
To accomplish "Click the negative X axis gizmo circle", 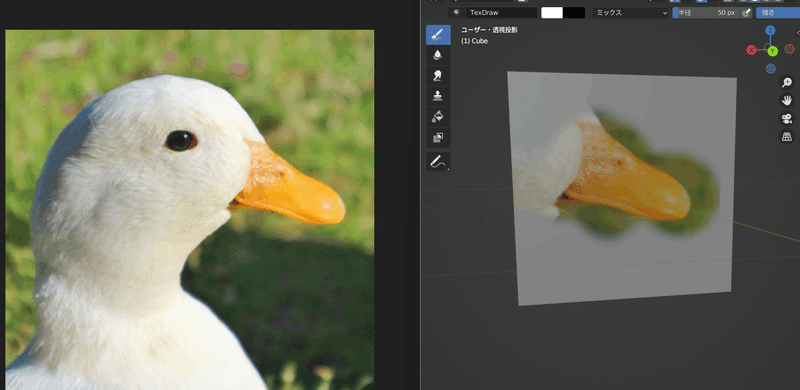I will point(790,49).
